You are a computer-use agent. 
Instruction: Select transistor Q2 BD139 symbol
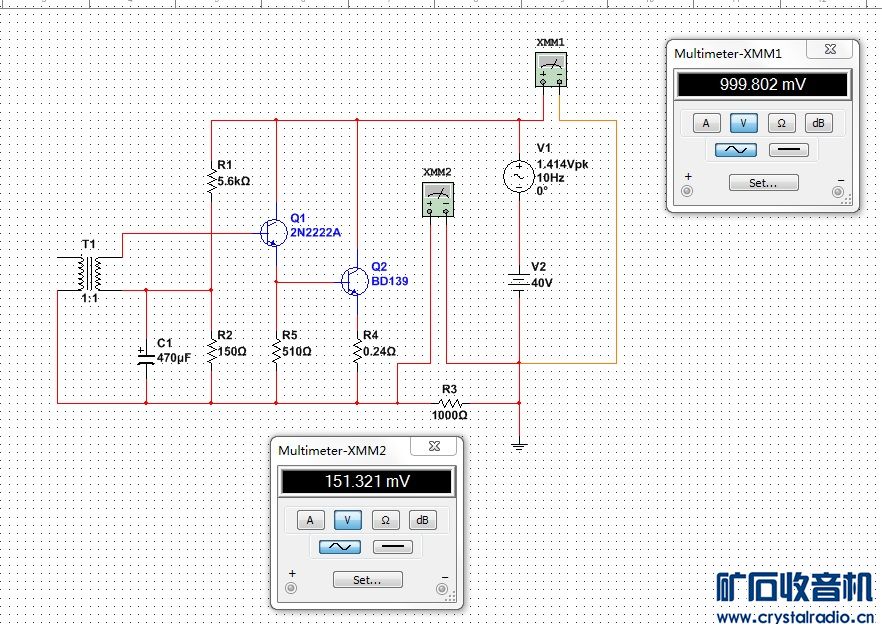[x=355, y=281]
